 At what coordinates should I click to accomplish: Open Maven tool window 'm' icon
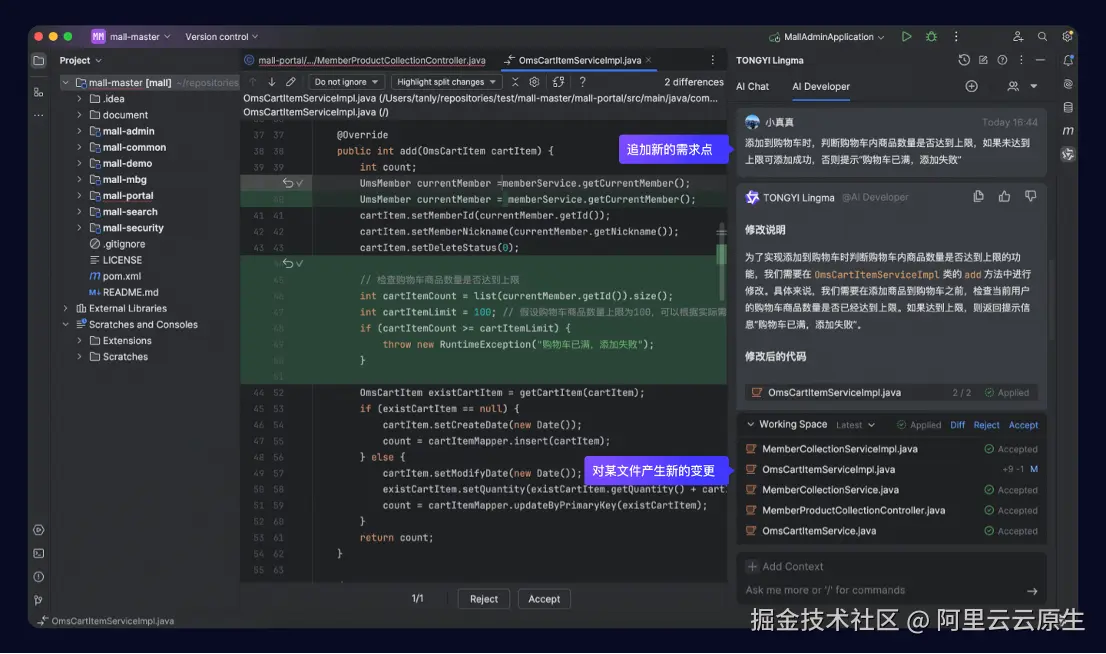tap(1068, 131)
